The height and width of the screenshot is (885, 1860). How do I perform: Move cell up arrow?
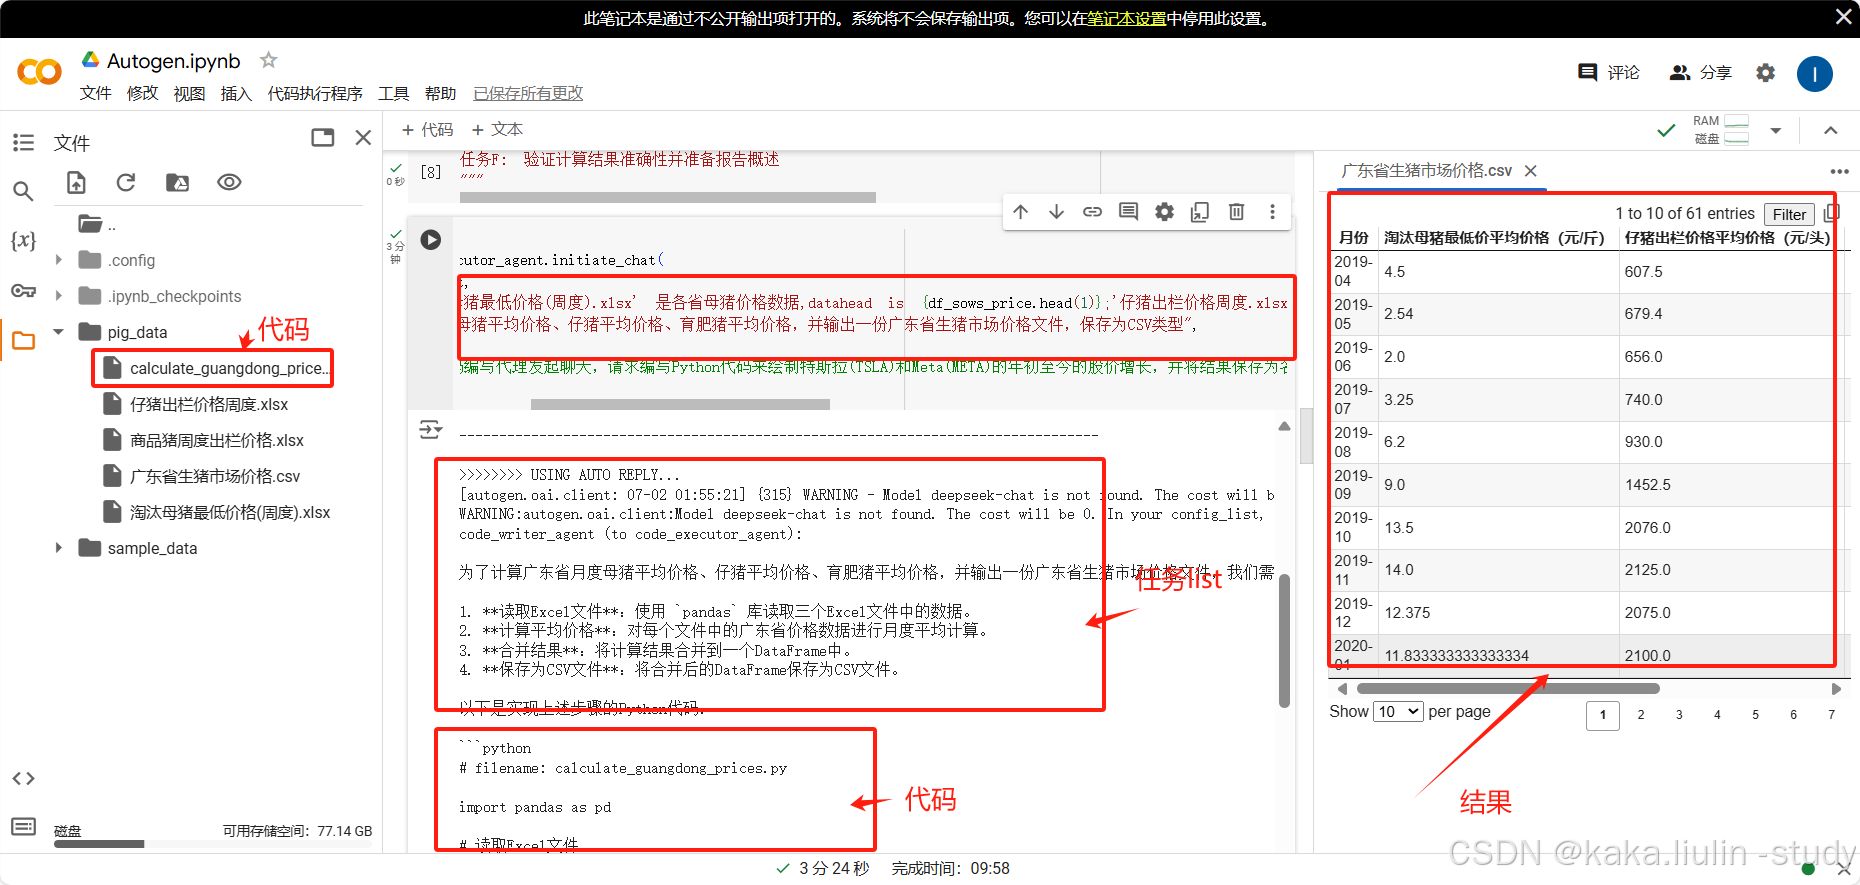1020,212
